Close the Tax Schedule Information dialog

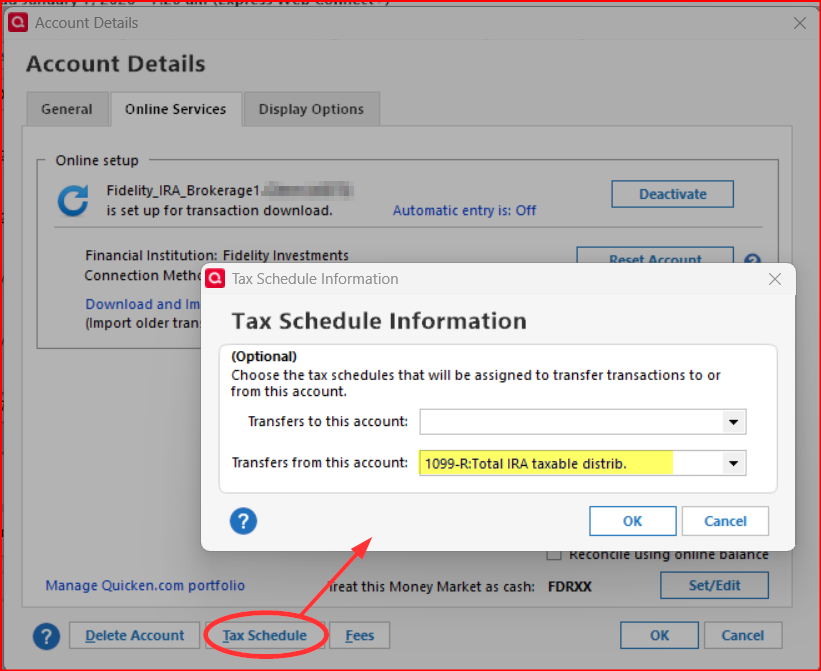click(x=775, y=279)
